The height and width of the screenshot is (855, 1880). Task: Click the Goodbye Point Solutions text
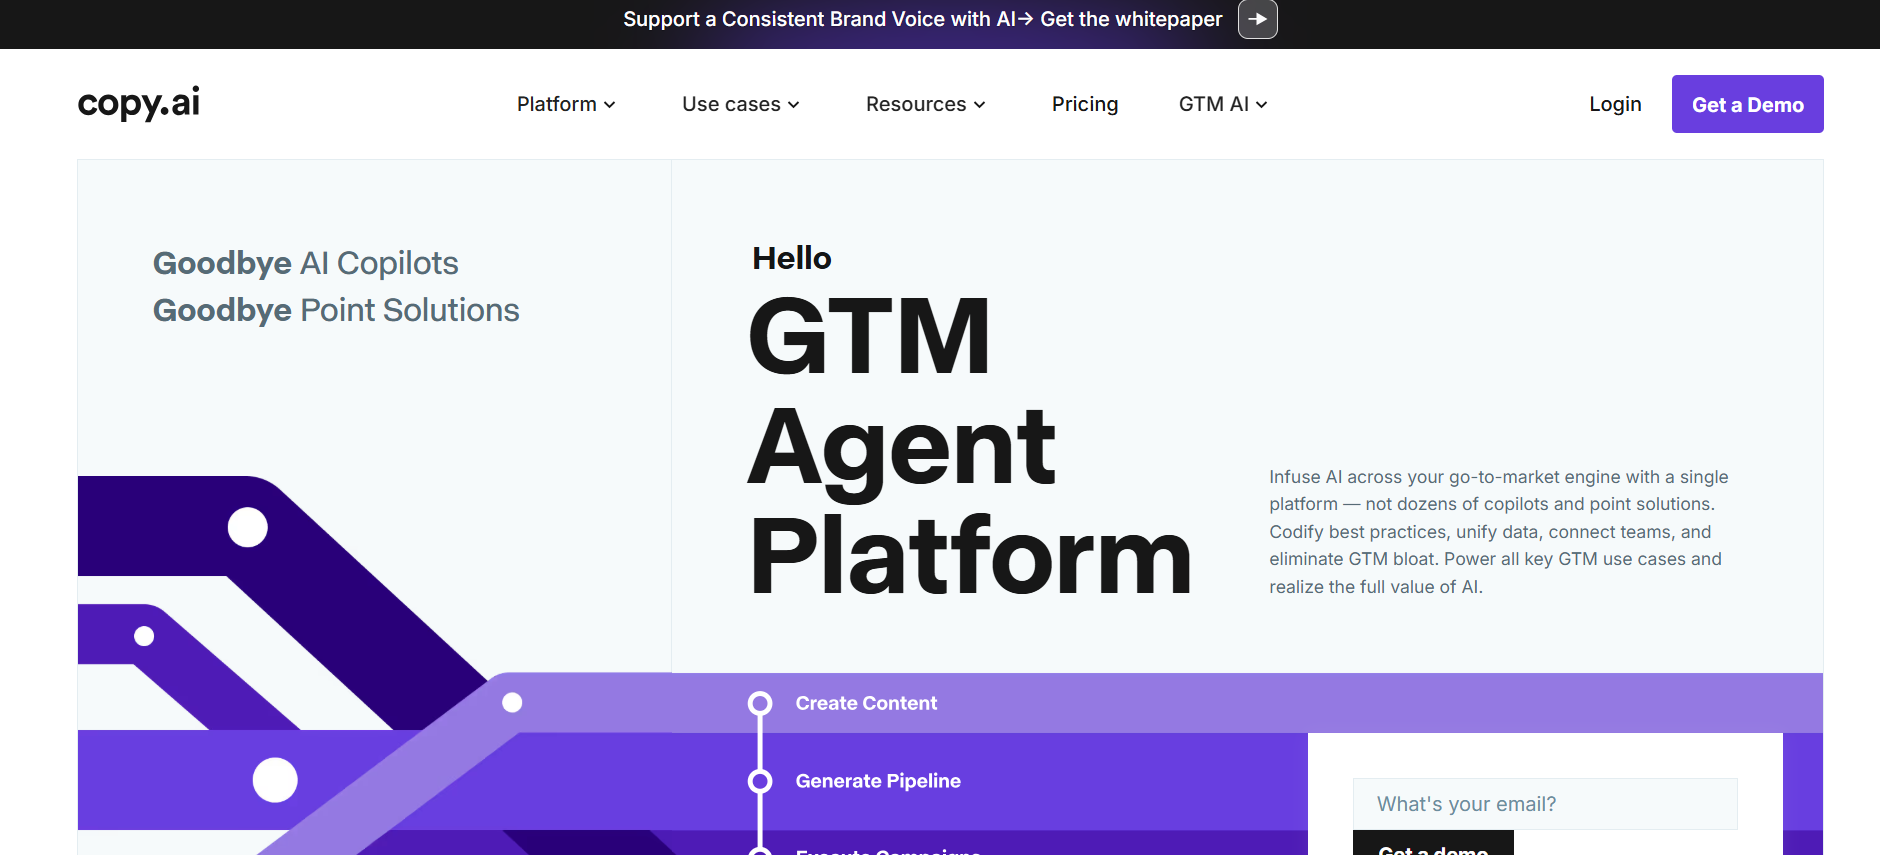336,310
